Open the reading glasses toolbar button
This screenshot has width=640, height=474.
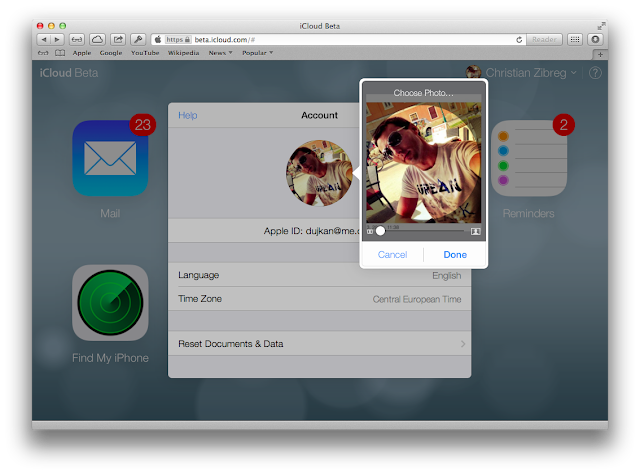coord(77,40)
